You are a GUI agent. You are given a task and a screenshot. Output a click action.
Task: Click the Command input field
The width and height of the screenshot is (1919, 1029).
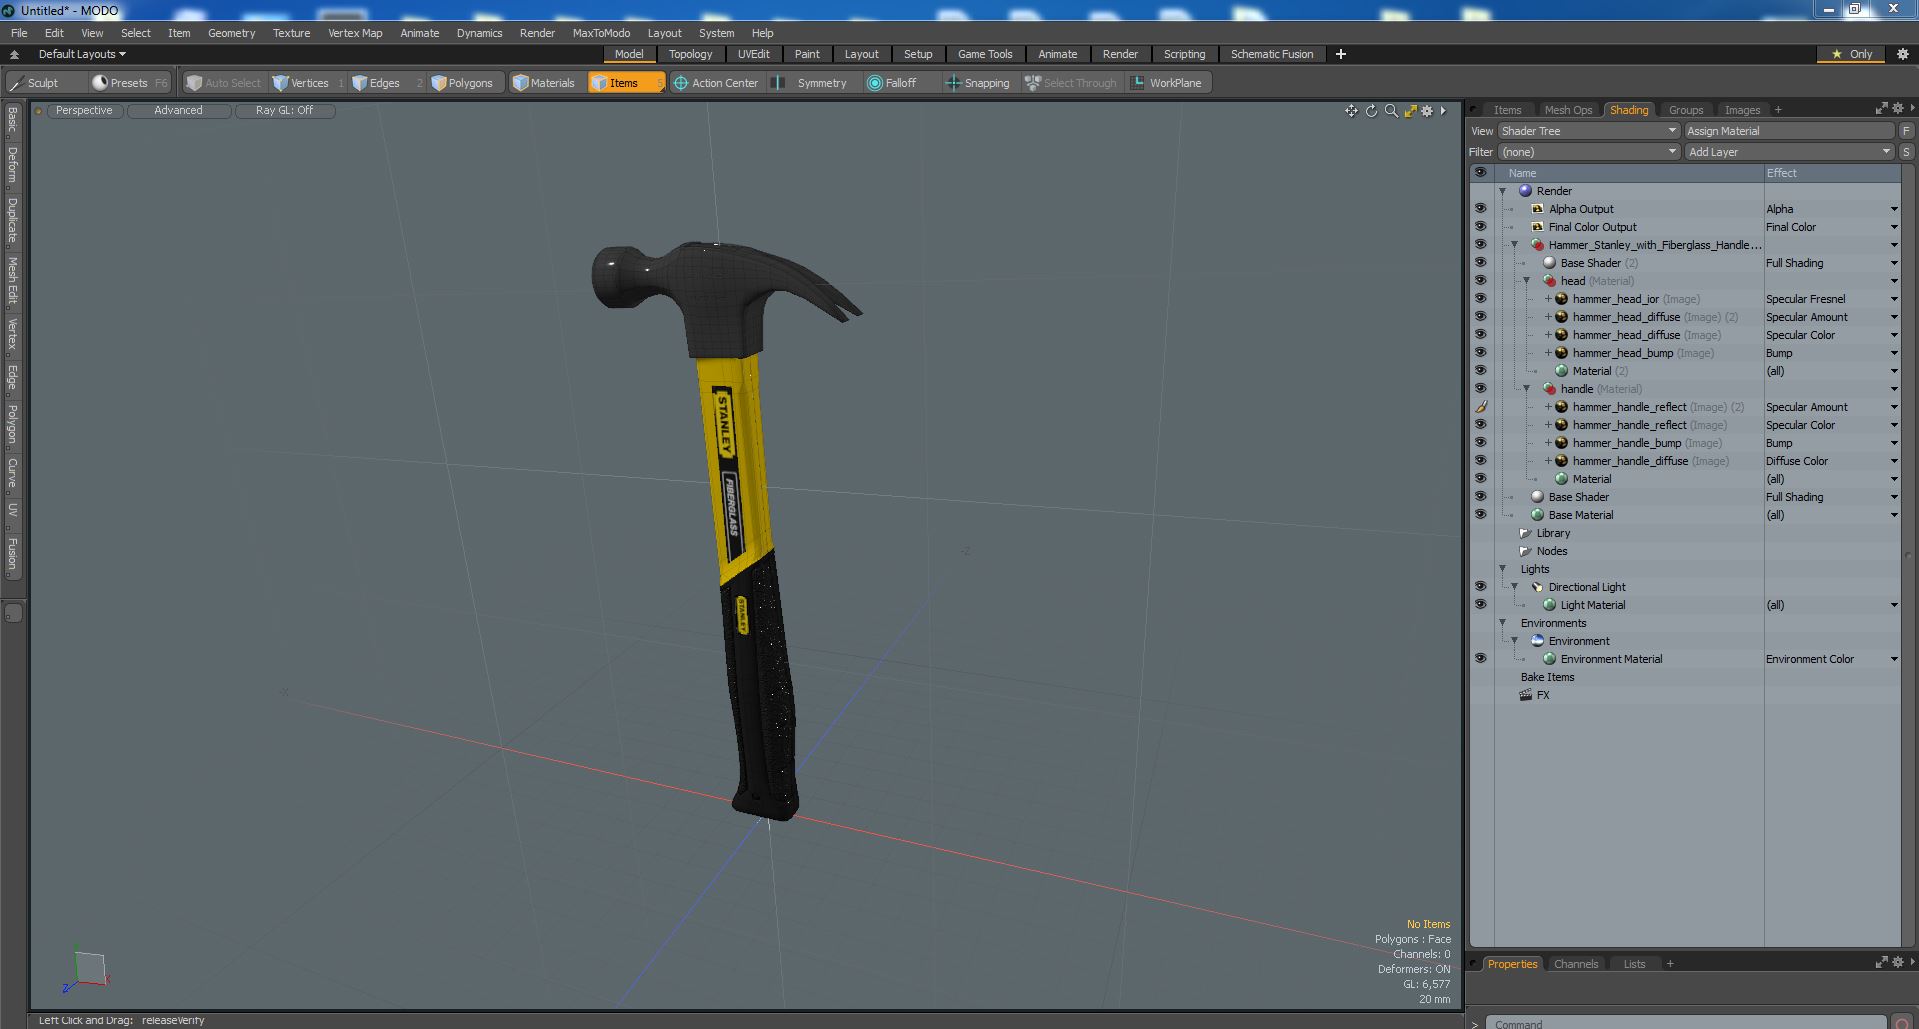1685,1023
